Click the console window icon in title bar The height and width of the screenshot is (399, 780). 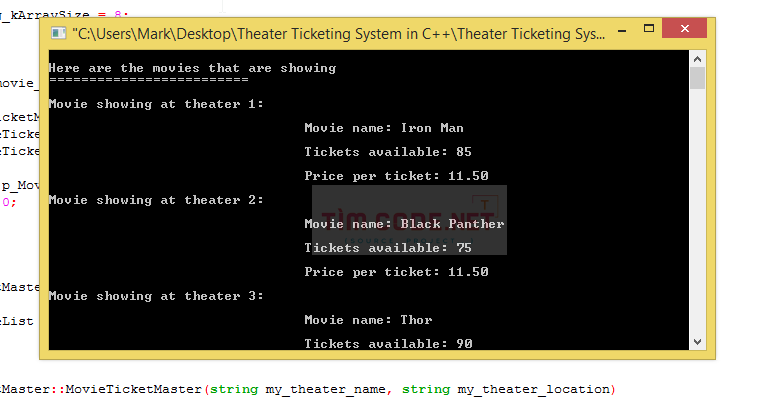59,33
